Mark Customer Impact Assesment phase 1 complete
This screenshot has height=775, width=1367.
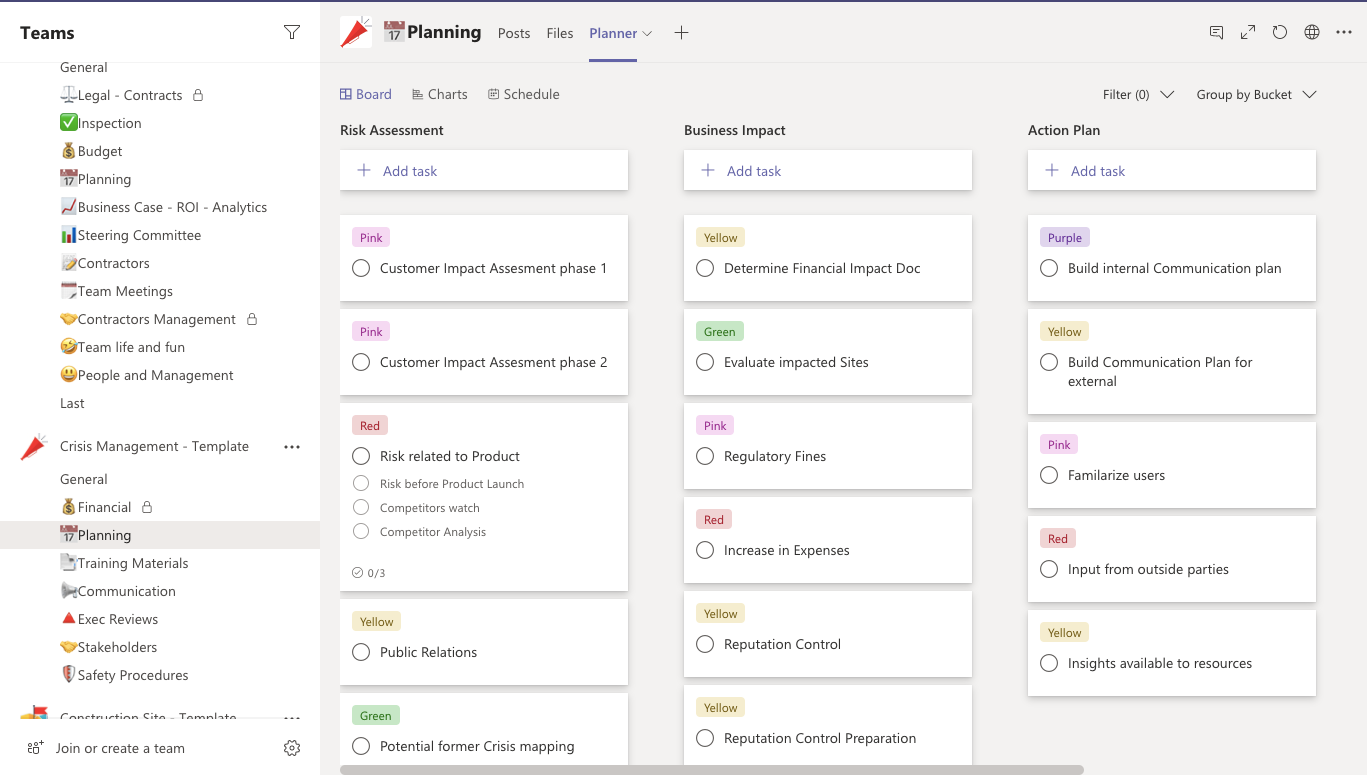coord(361,268)
